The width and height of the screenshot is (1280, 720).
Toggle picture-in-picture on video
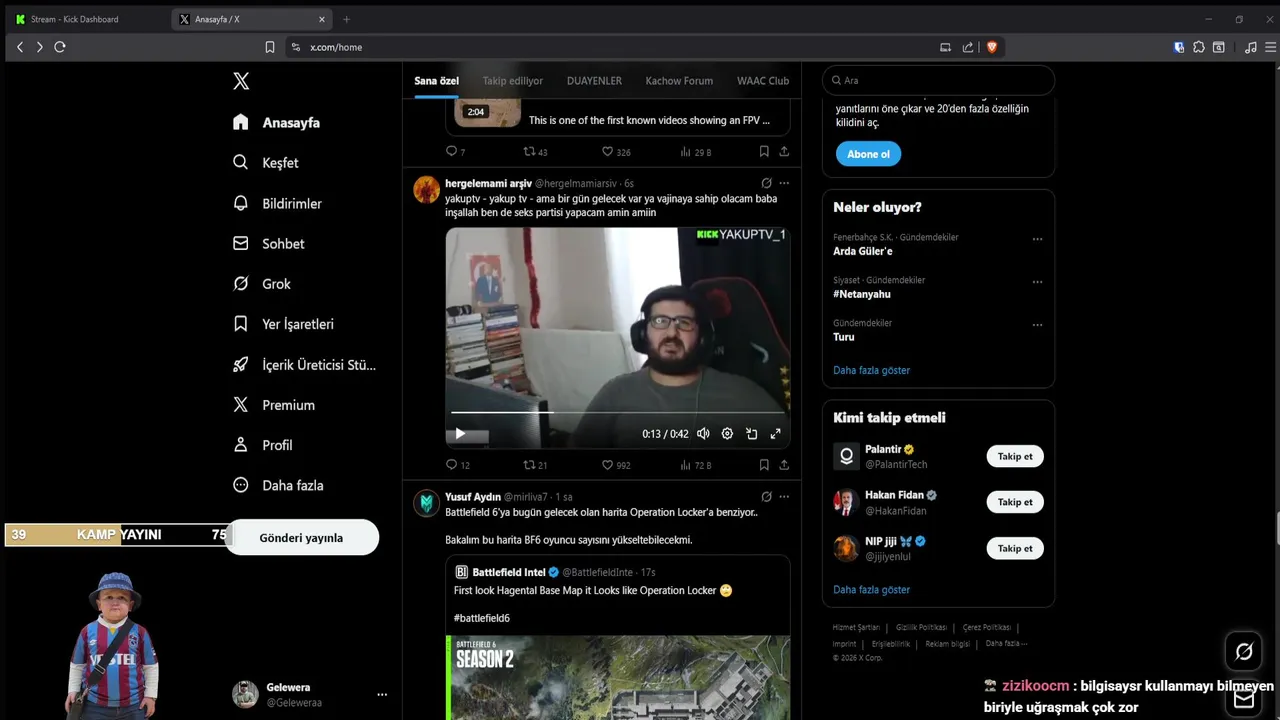[x=751, y=434]
